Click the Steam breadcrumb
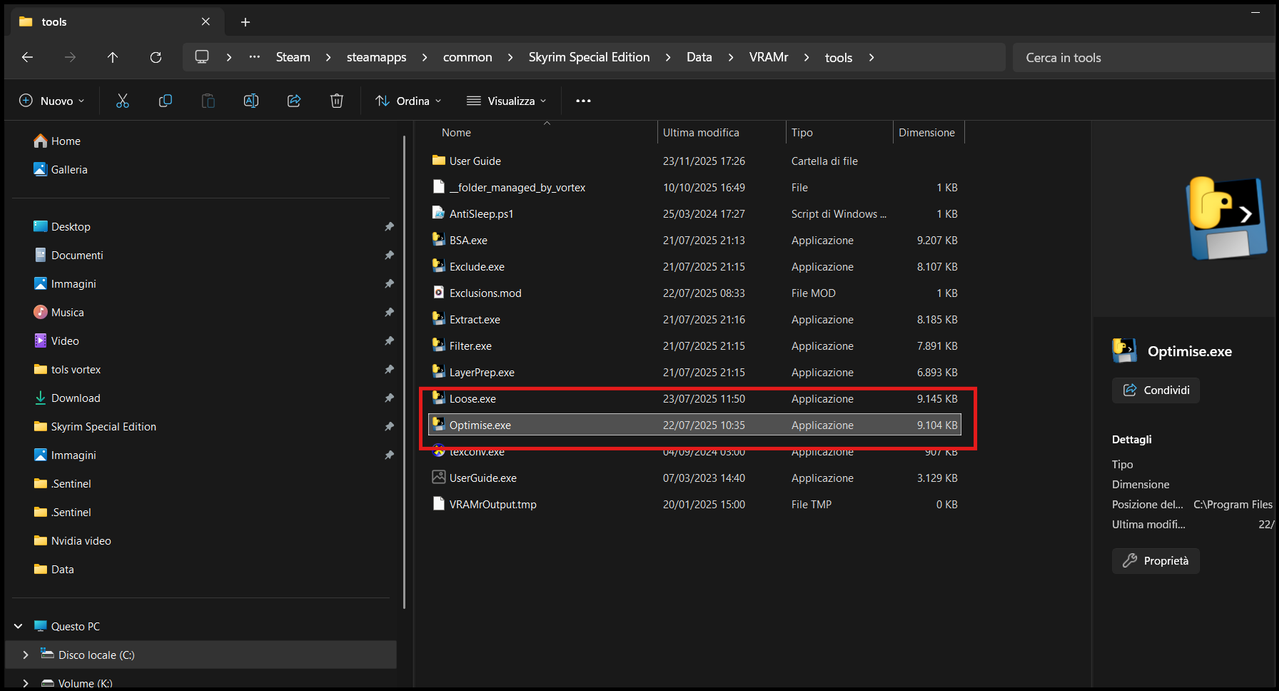The image size is (1279, 691). (293, 57)
